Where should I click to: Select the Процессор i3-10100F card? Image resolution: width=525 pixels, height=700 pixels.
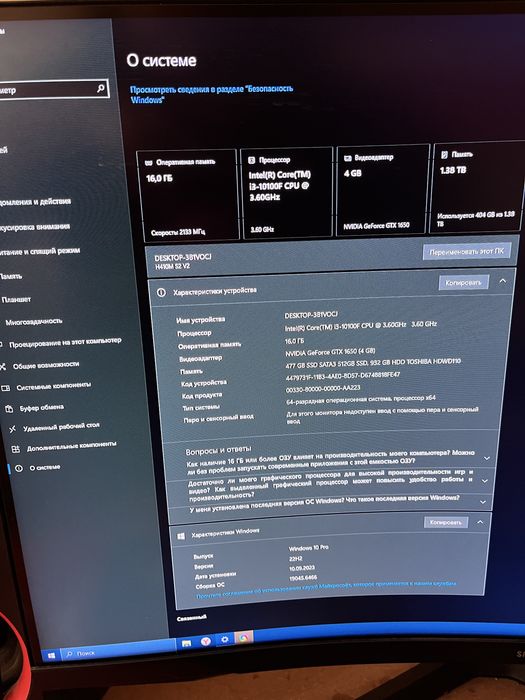(287, 192)
